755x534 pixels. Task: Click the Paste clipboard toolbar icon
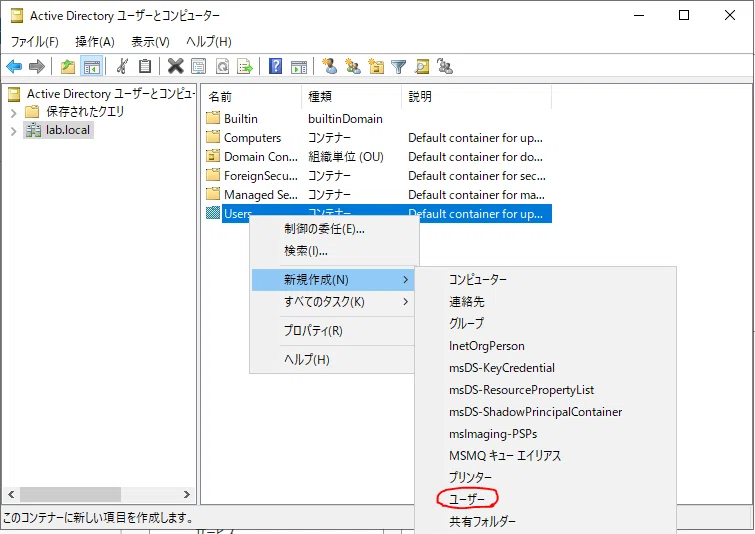click(144, 66)
